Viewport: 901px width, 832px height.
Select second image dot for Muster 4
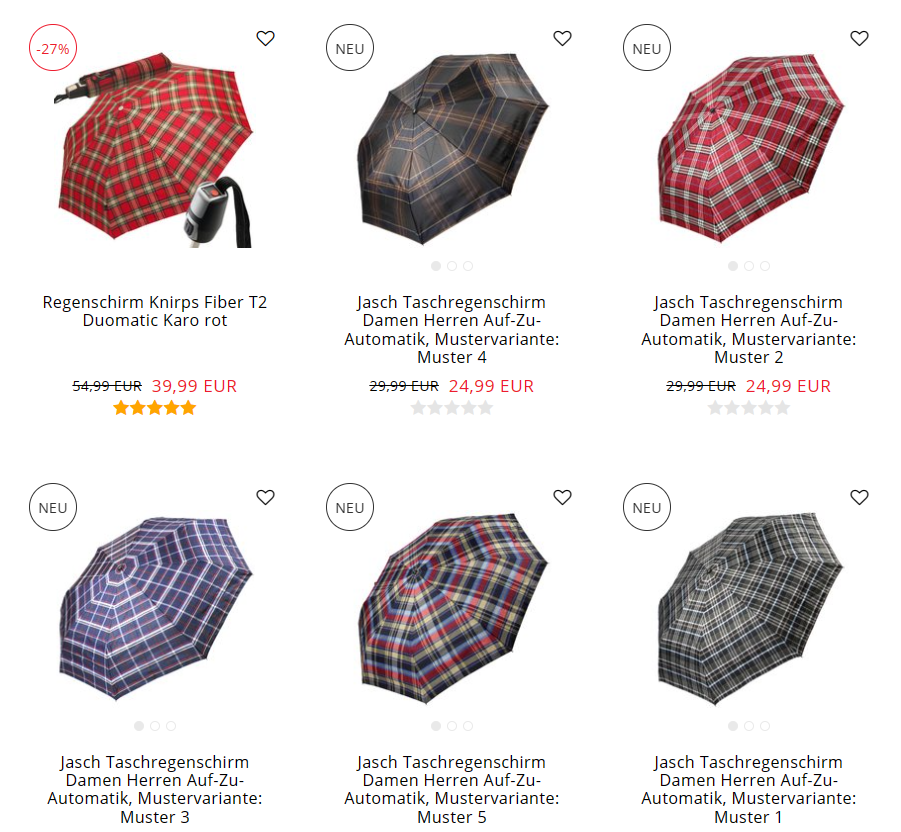[452, 266]
